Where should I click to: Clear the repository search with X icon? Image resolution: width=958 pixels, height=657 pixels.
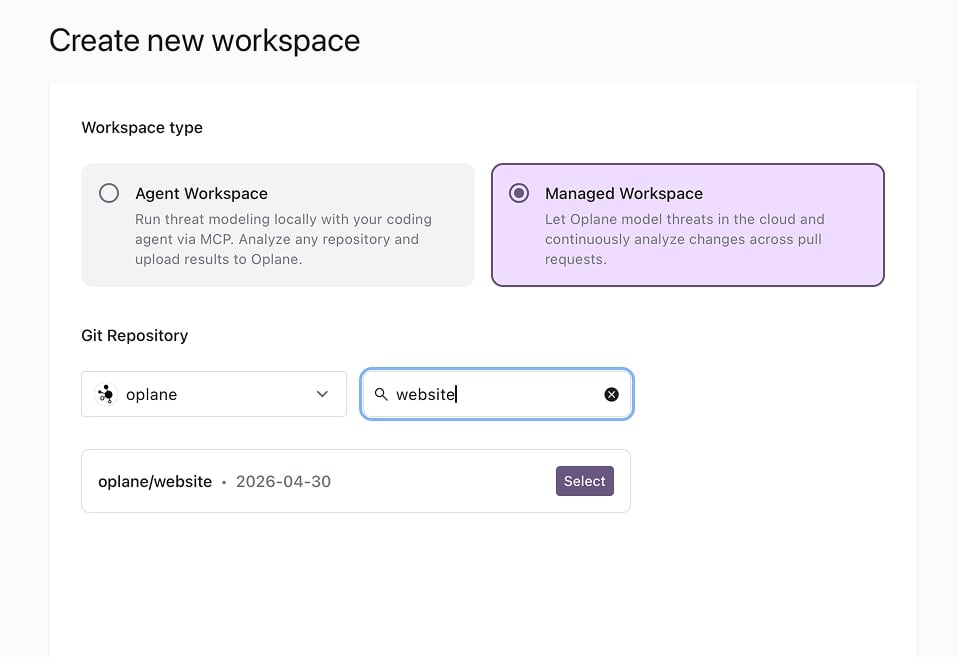611,394
